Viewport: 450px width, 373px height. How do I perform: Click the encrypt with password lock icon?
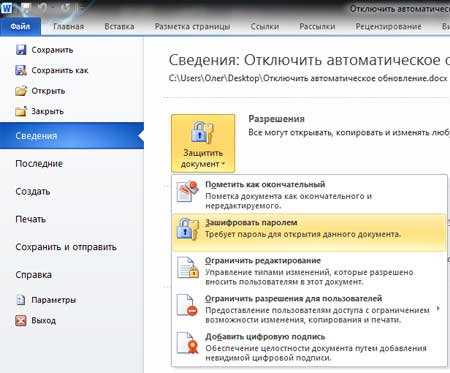tap(188, 229)
